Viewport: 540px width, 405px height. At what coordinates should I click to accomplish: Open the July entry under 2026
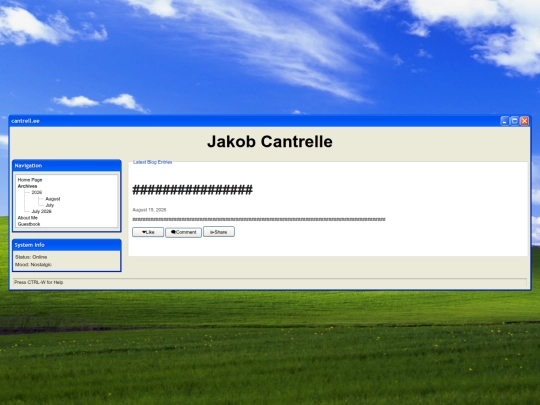click(50, 205)
